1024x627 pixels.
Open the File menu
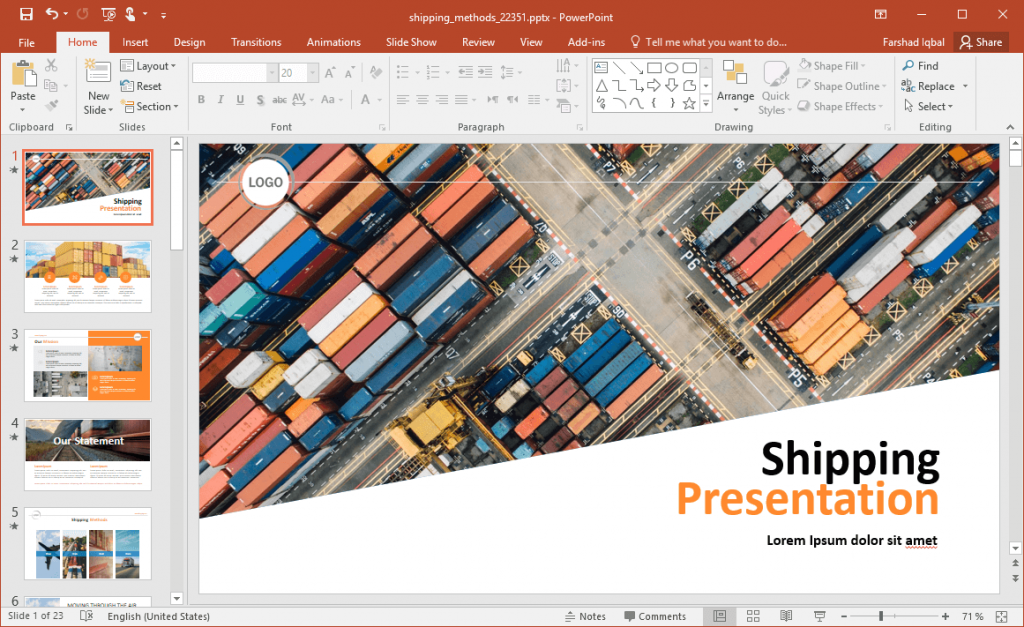click(27, 42)
